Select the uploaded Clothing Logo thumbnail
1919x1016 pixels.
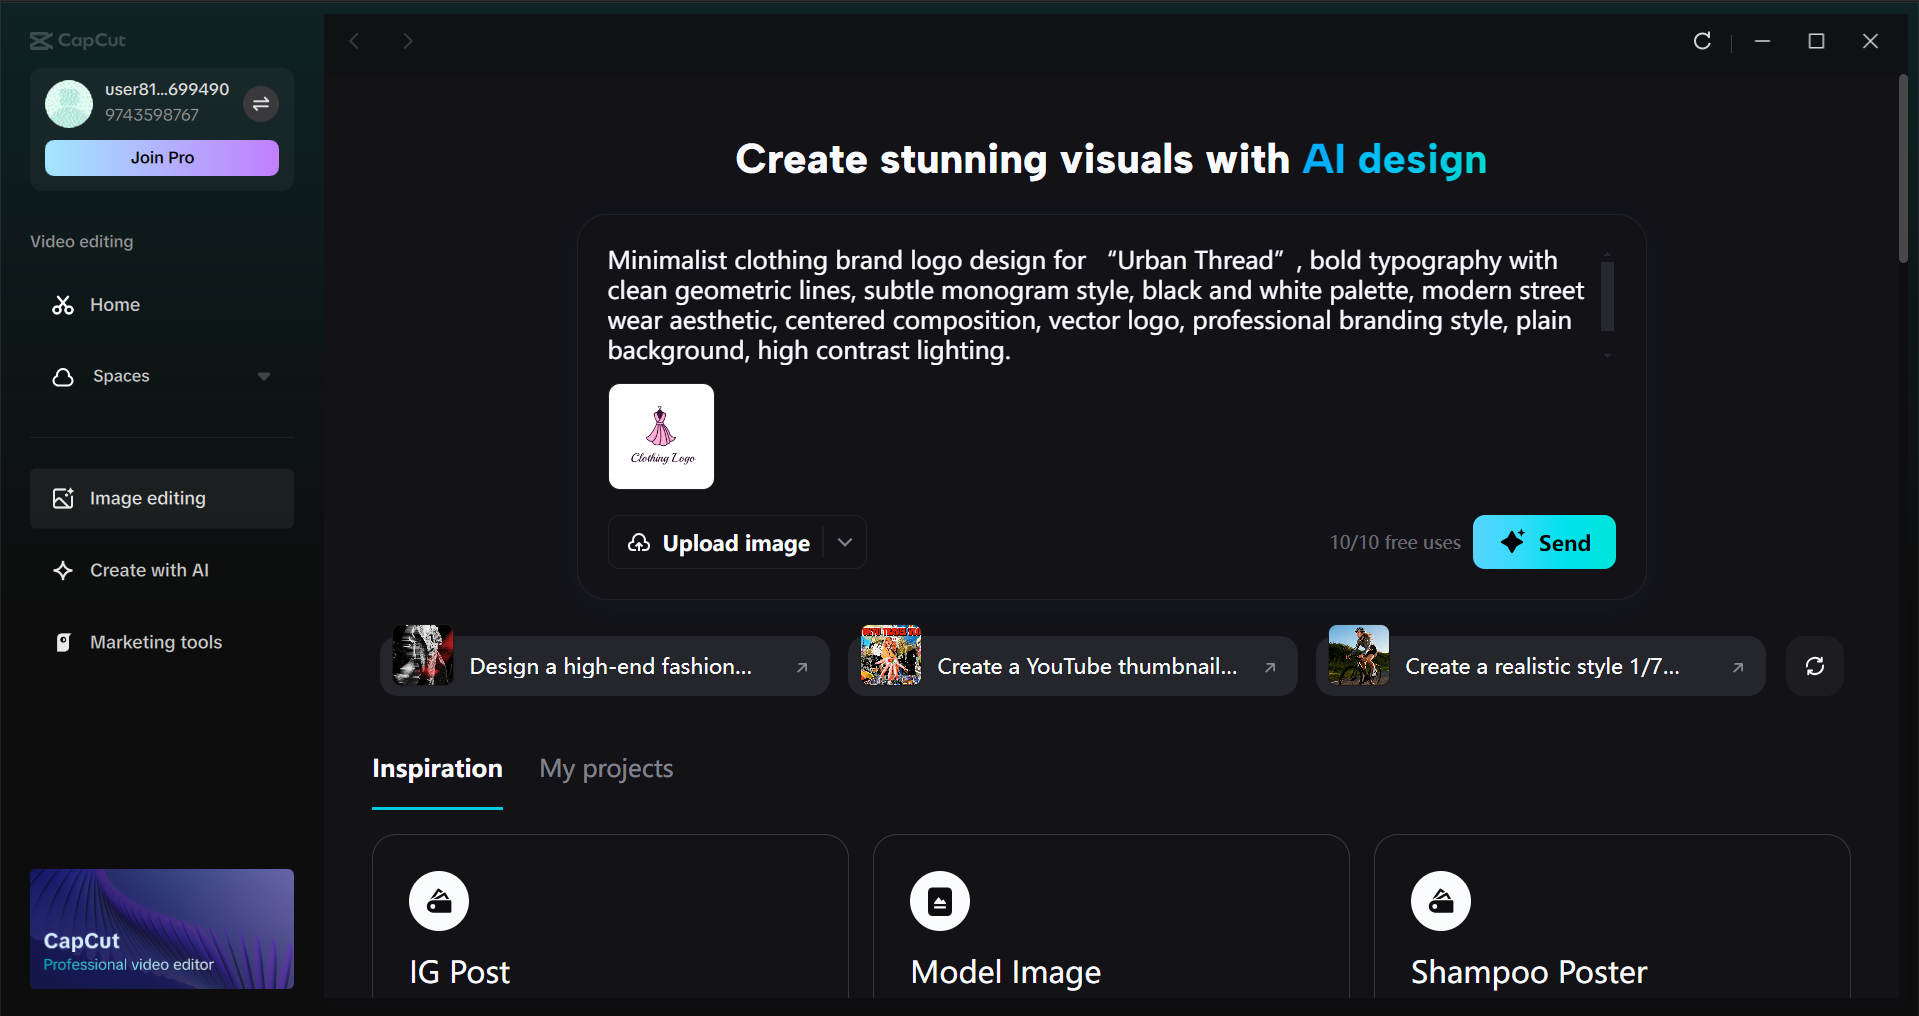tap(661, 437)
